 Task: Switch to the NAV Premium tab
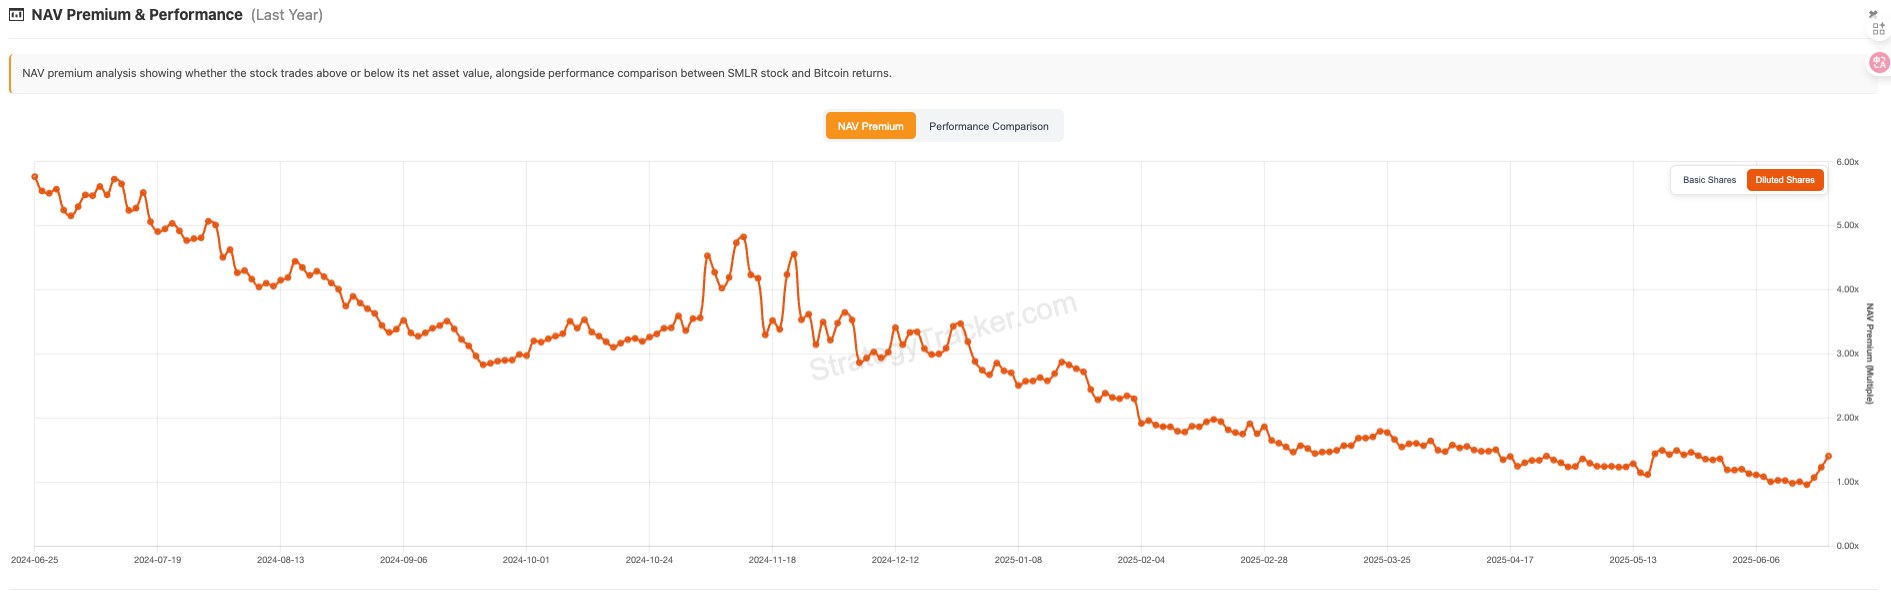pyautogui.click(x=870, y=126)
